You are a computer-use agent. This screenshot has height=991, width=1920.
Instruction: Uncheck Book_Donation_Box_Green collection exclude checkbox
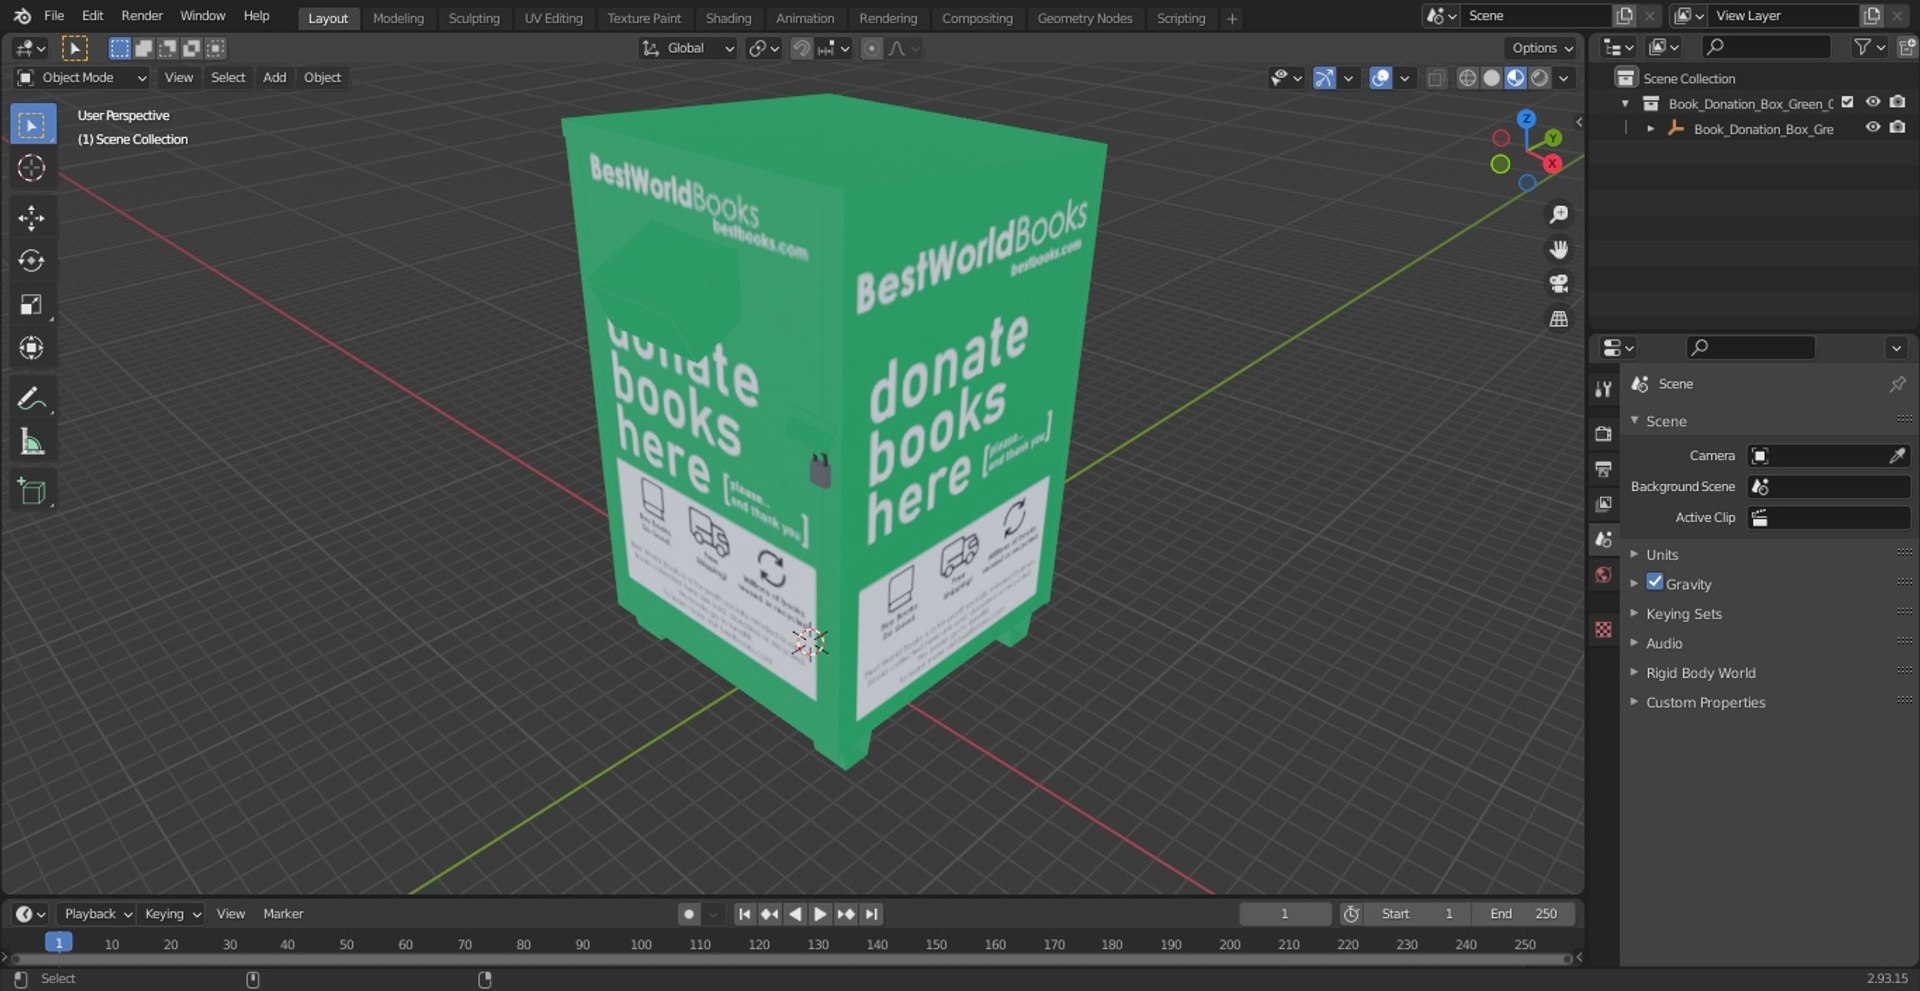(1847, 102)
